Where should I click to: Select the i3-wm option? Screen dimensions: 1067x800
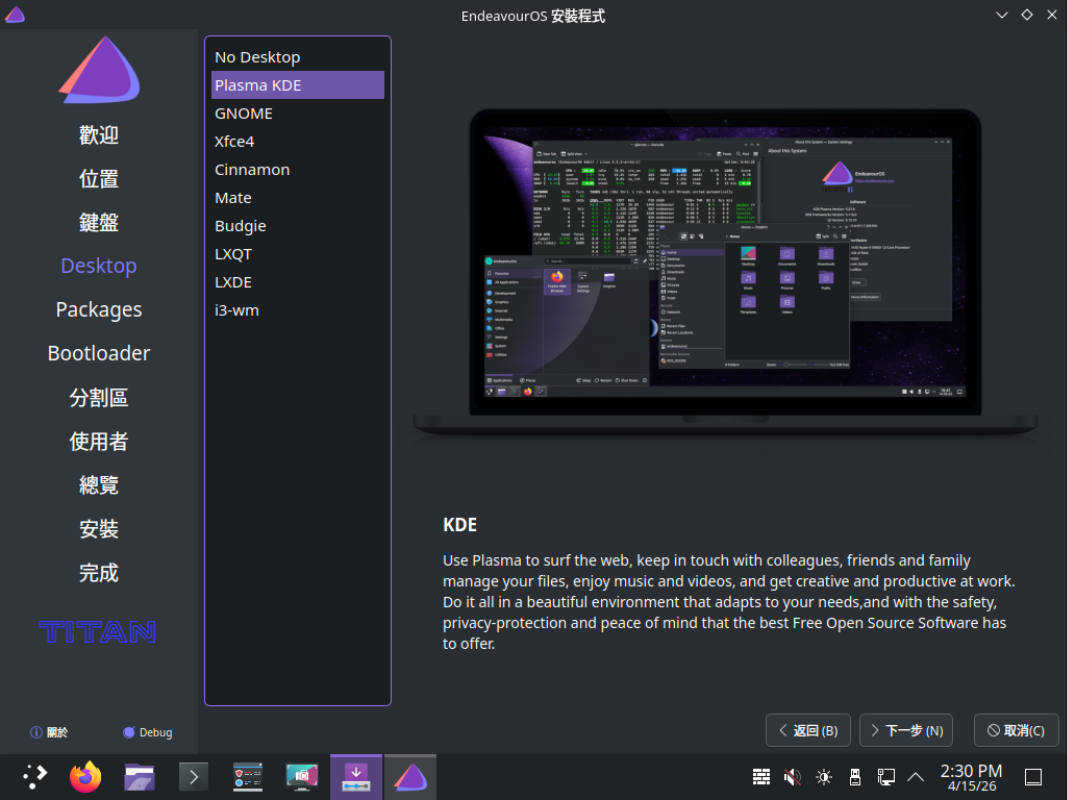[237, 310]
